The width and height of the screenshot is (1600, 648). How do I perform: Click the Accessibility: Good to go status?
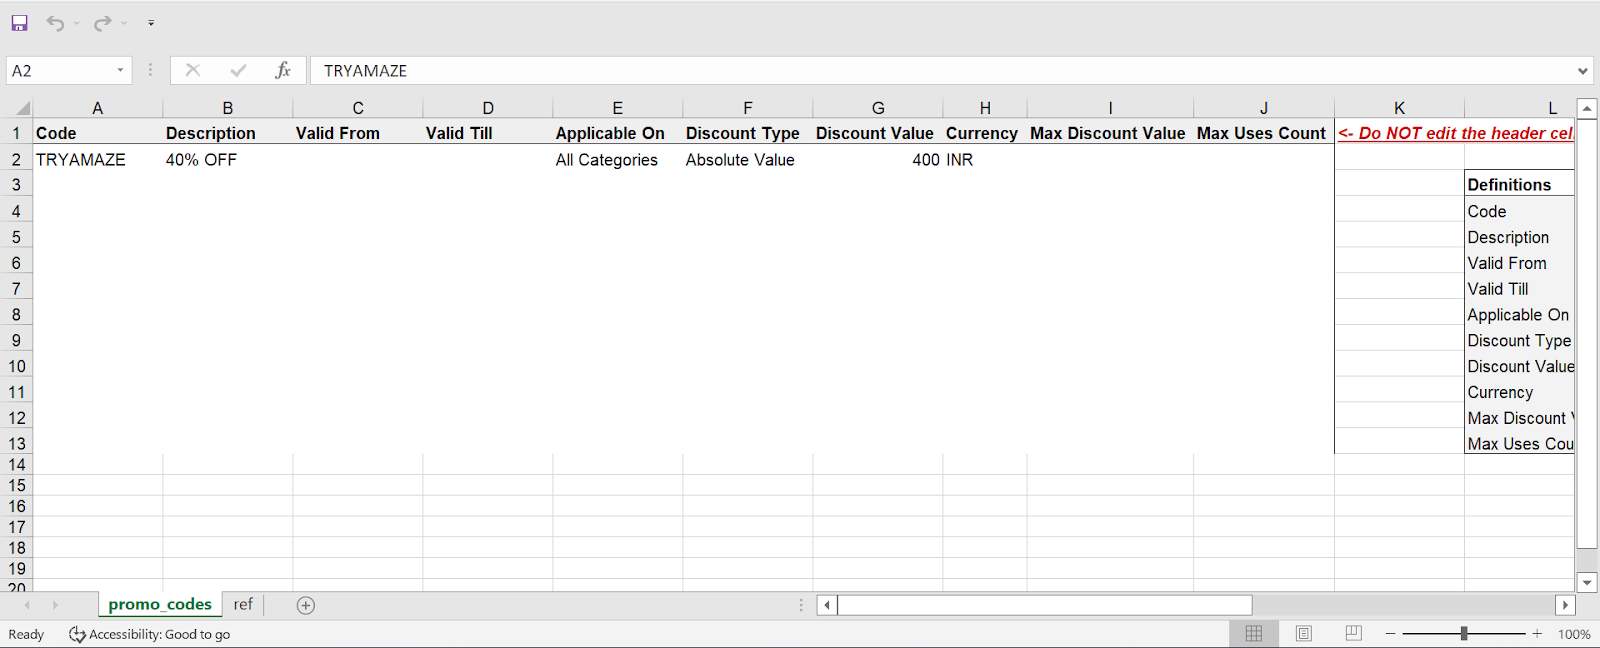click(x=149, y=634)
